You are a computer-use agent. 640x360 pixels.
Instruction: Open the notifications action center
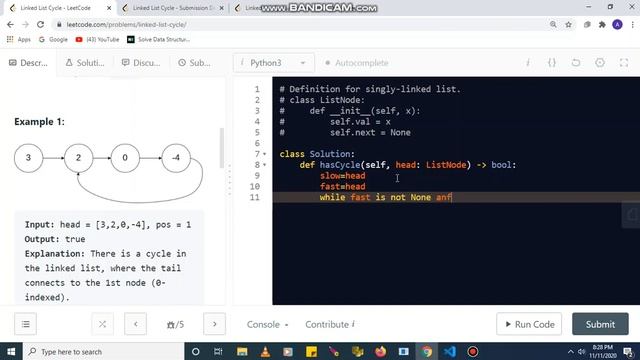[x=629, y=351]
